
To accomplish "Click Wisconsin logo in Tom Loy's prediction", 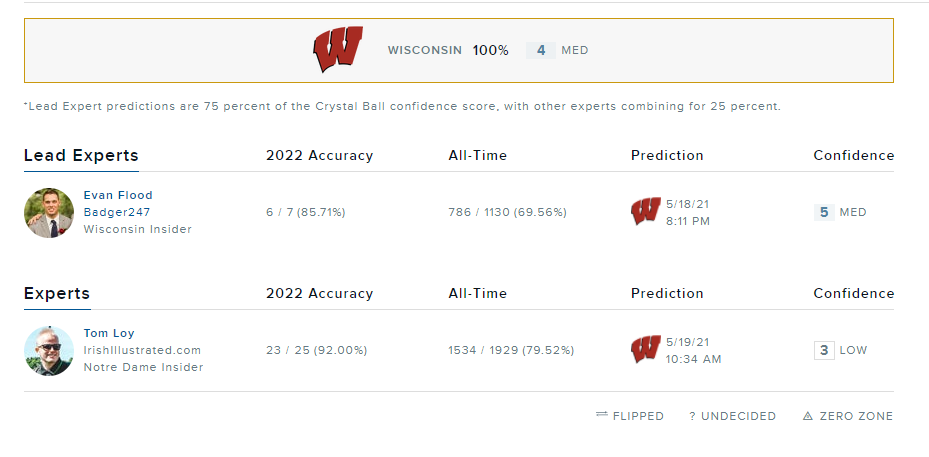I will coord(645,350).
